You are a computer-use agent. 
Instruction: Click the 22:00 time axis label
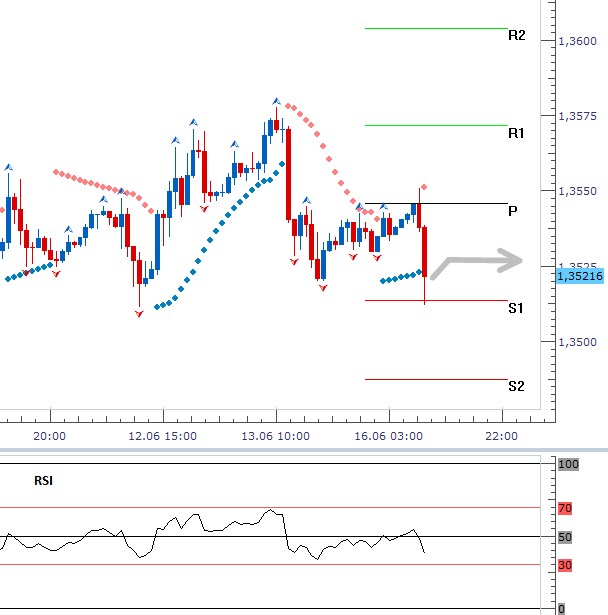(501, 436)
